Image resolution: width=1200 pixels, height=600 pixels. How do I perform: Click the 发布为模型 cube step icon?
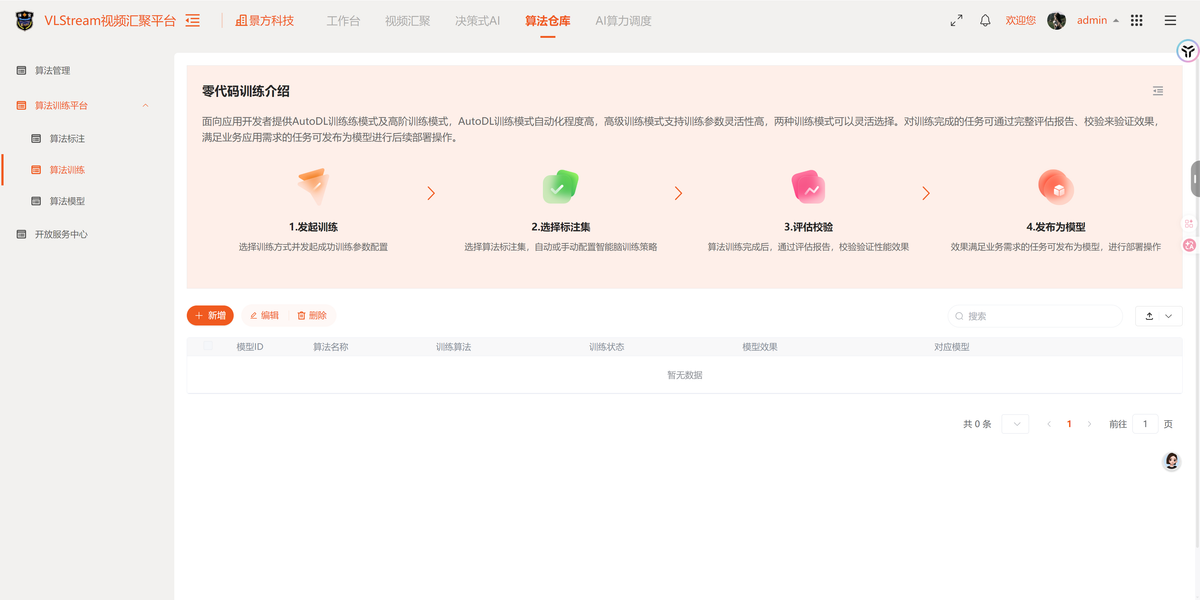click(x=1055, y=186)
